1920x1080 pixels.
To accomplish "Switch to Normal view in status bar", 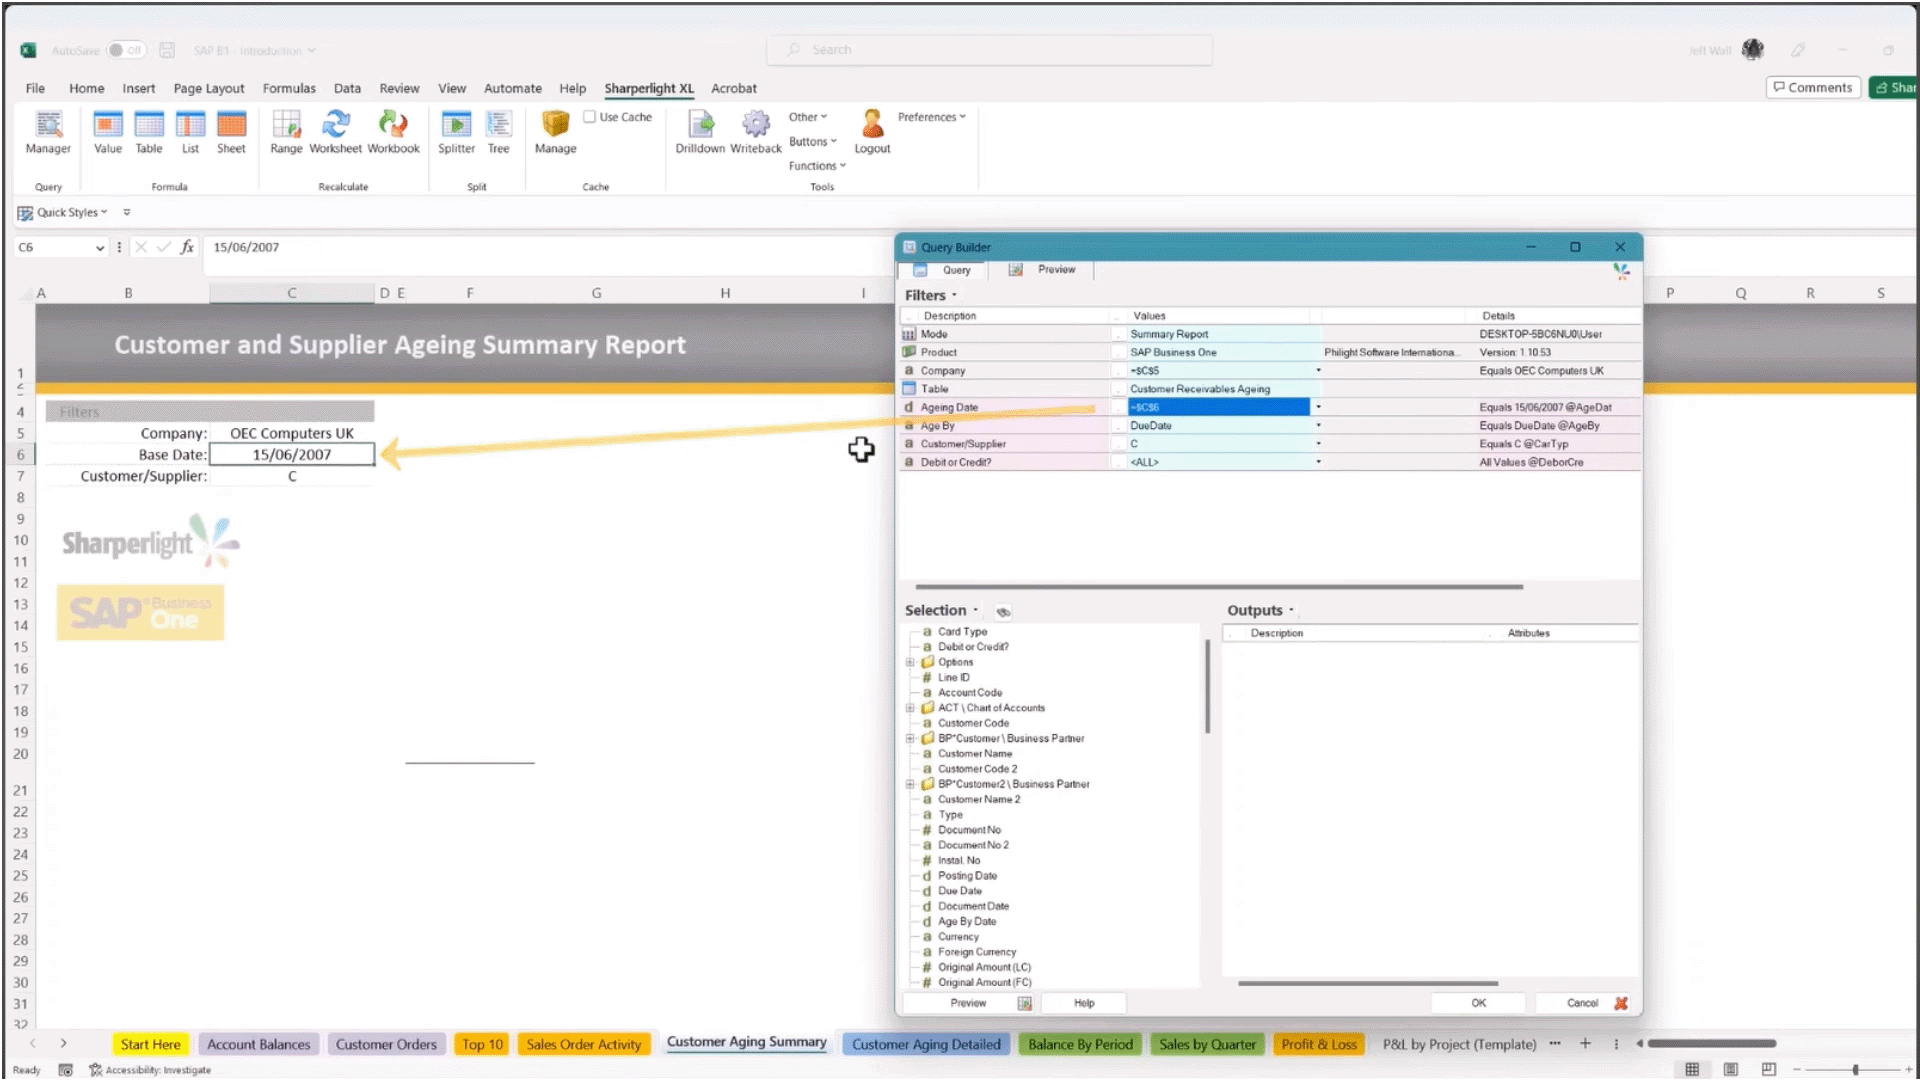I will point(1692,1069).
